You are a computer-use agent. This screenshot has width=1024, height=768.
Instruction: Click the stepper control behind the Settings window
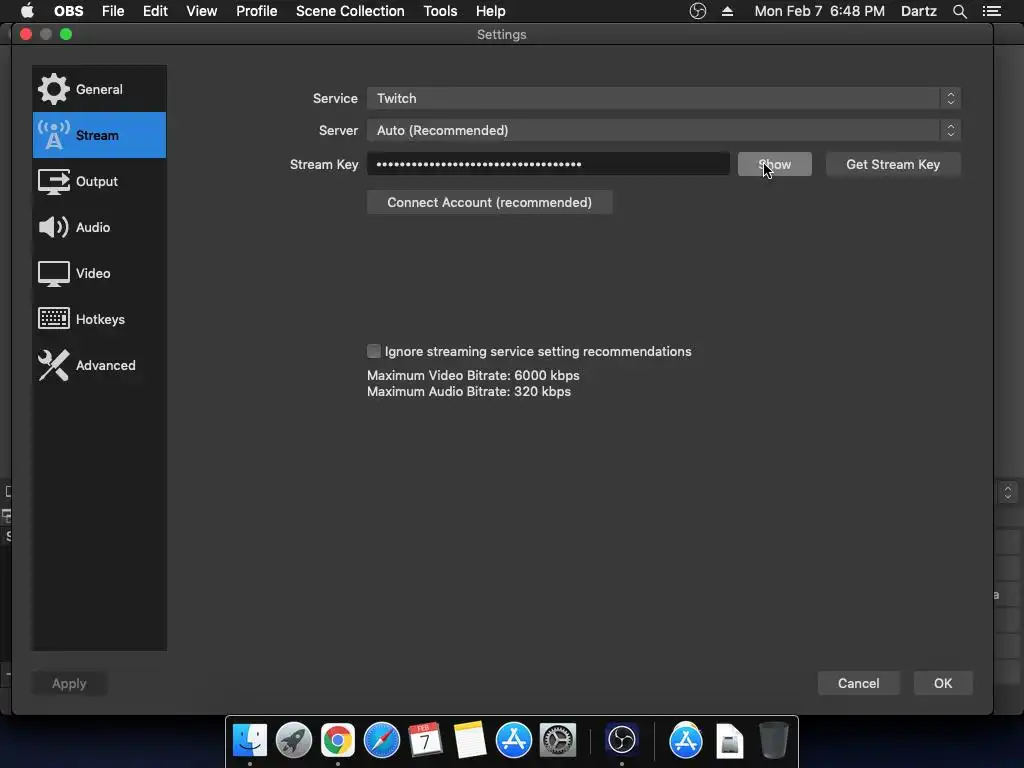click(1007, 492)
